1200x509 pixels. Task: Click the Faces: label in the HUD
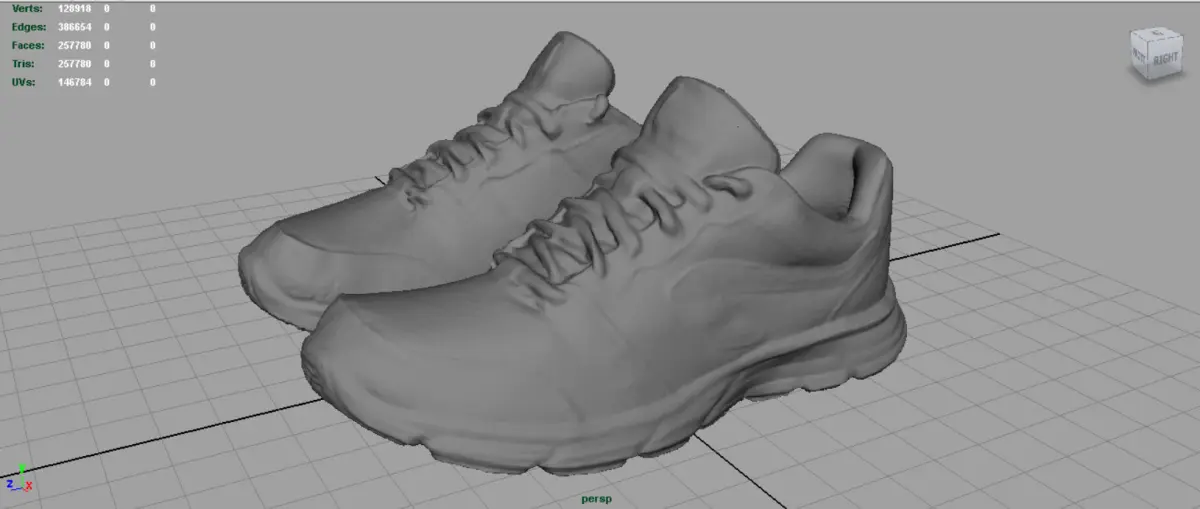[x=27, y=45]
